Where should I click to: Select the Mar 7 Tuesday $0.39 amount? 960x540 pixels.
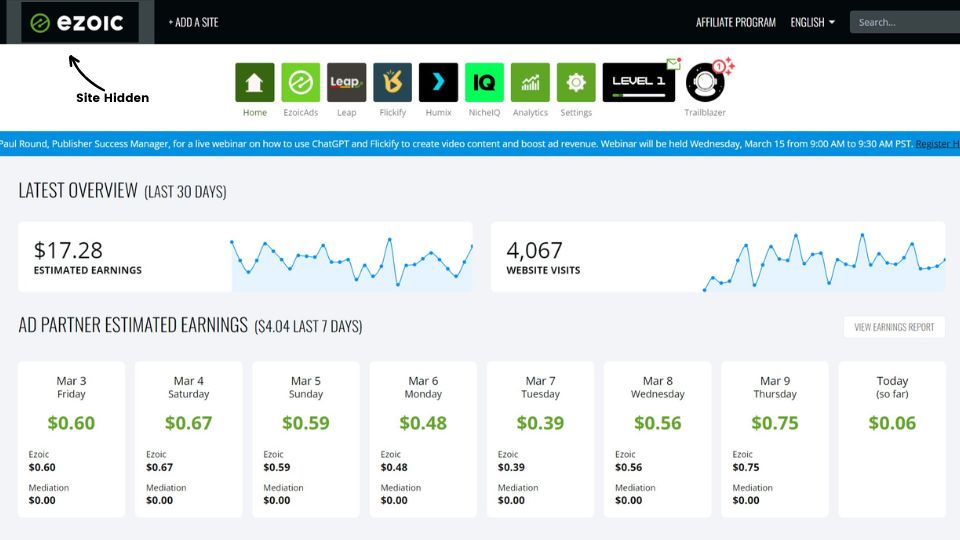(541, 423)
